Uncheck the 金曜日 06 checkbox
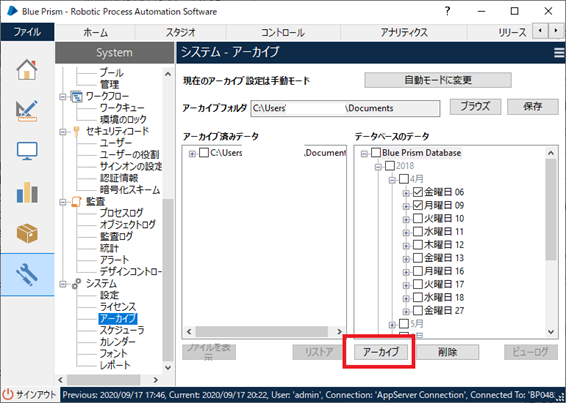The image size is (566, 403). (418, 192)
